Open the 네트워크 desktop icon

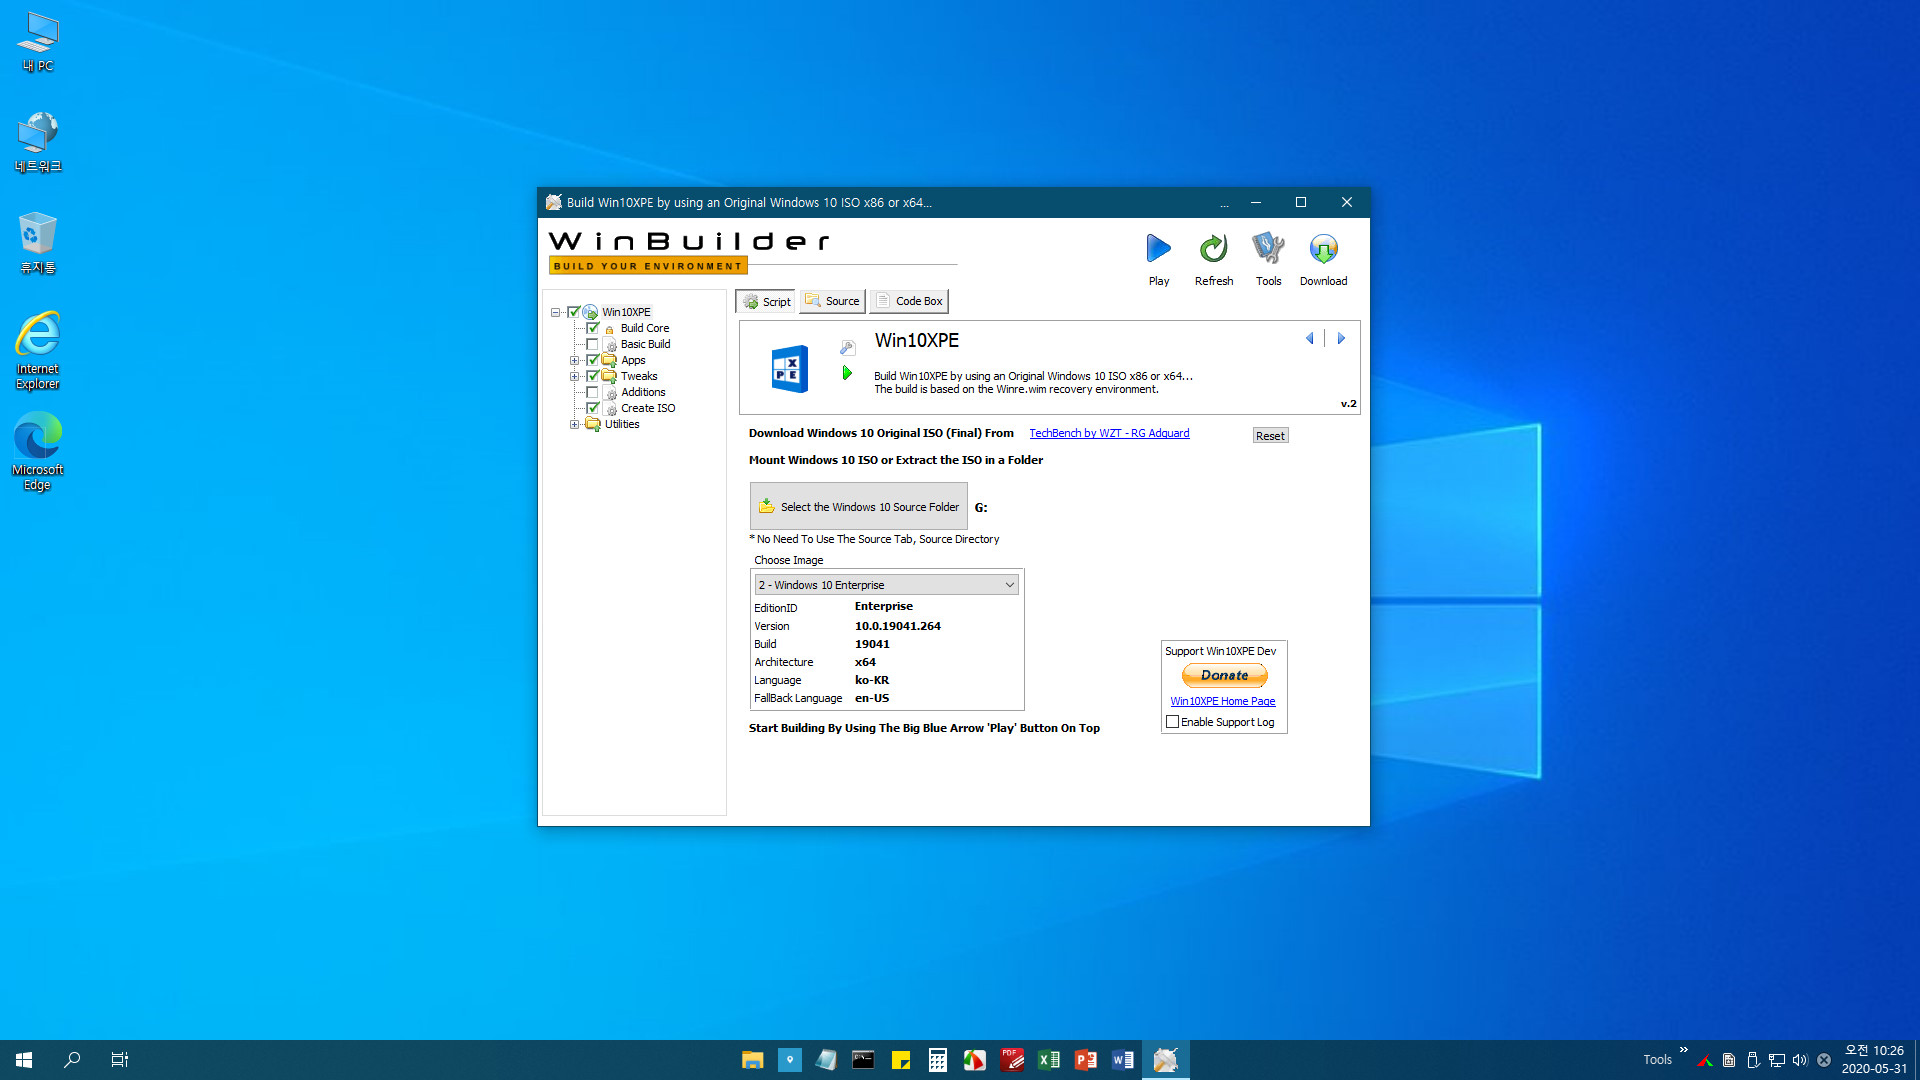coord(38,142)
